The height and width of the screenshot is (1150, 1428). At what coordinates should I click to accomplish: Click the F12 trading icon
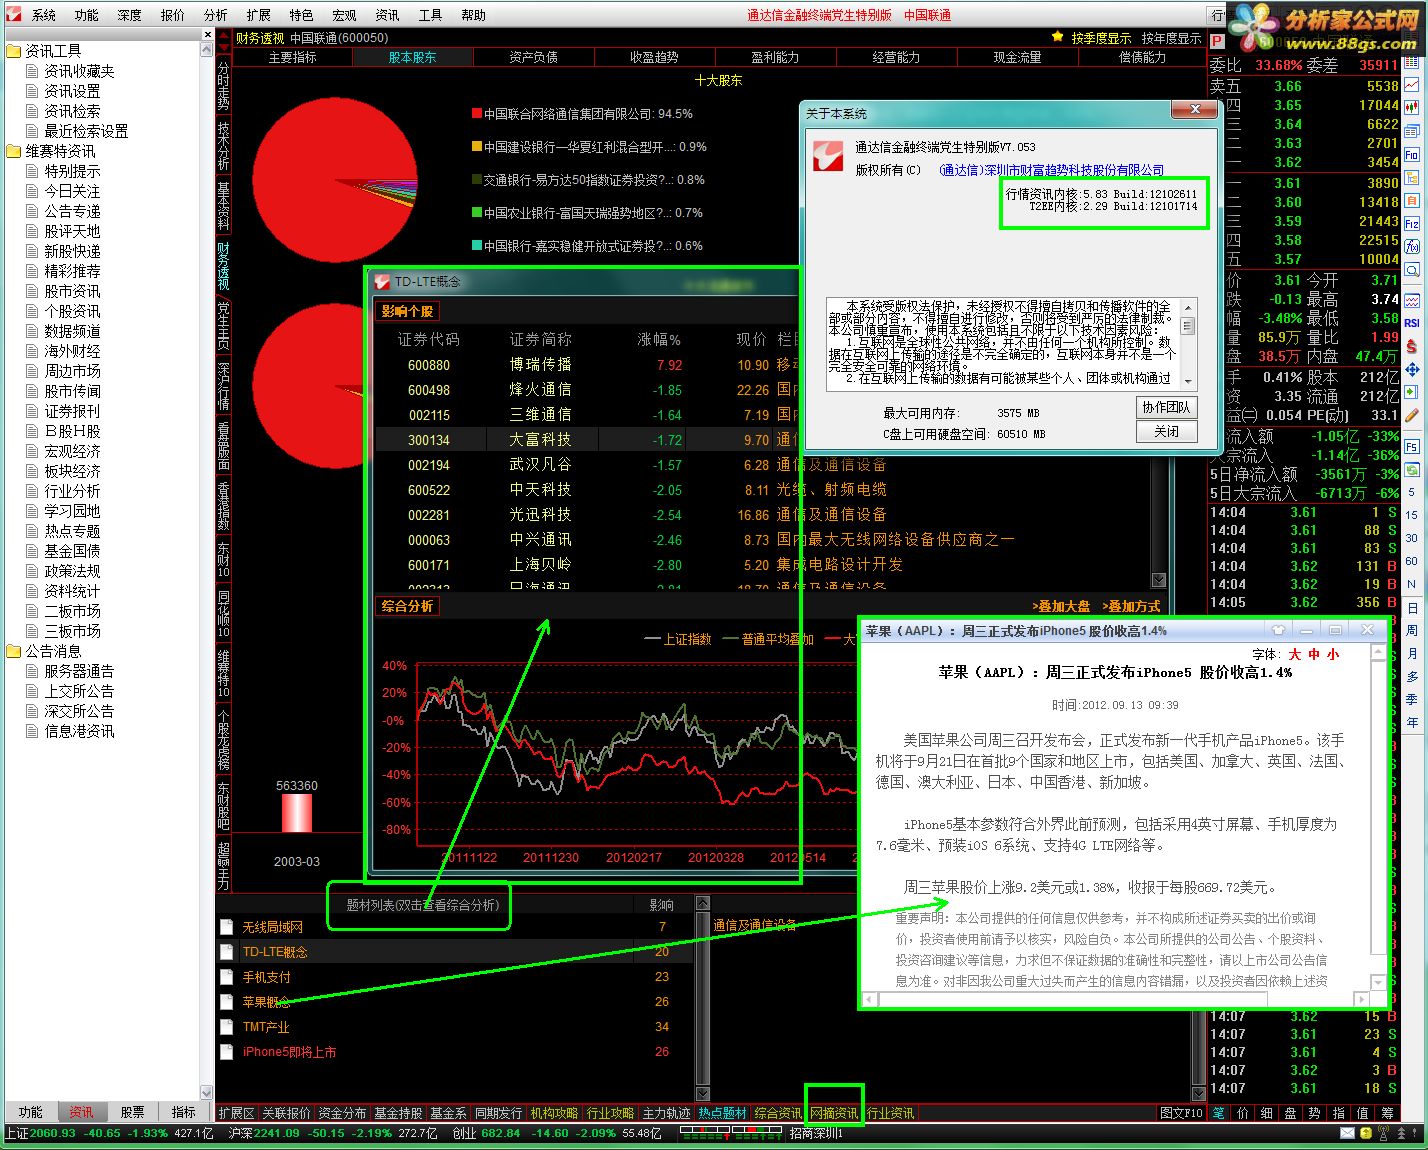(1412, 224)
